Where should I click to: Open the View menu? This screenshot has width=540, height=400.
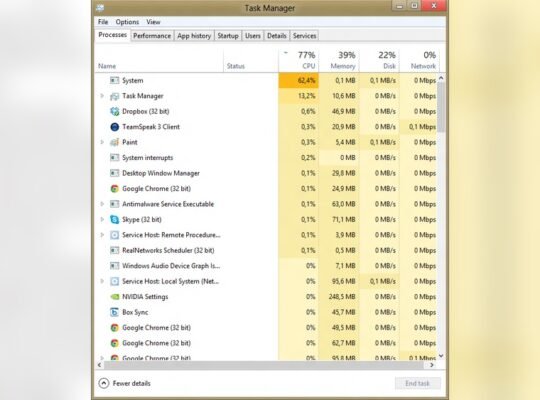(153, 22)
